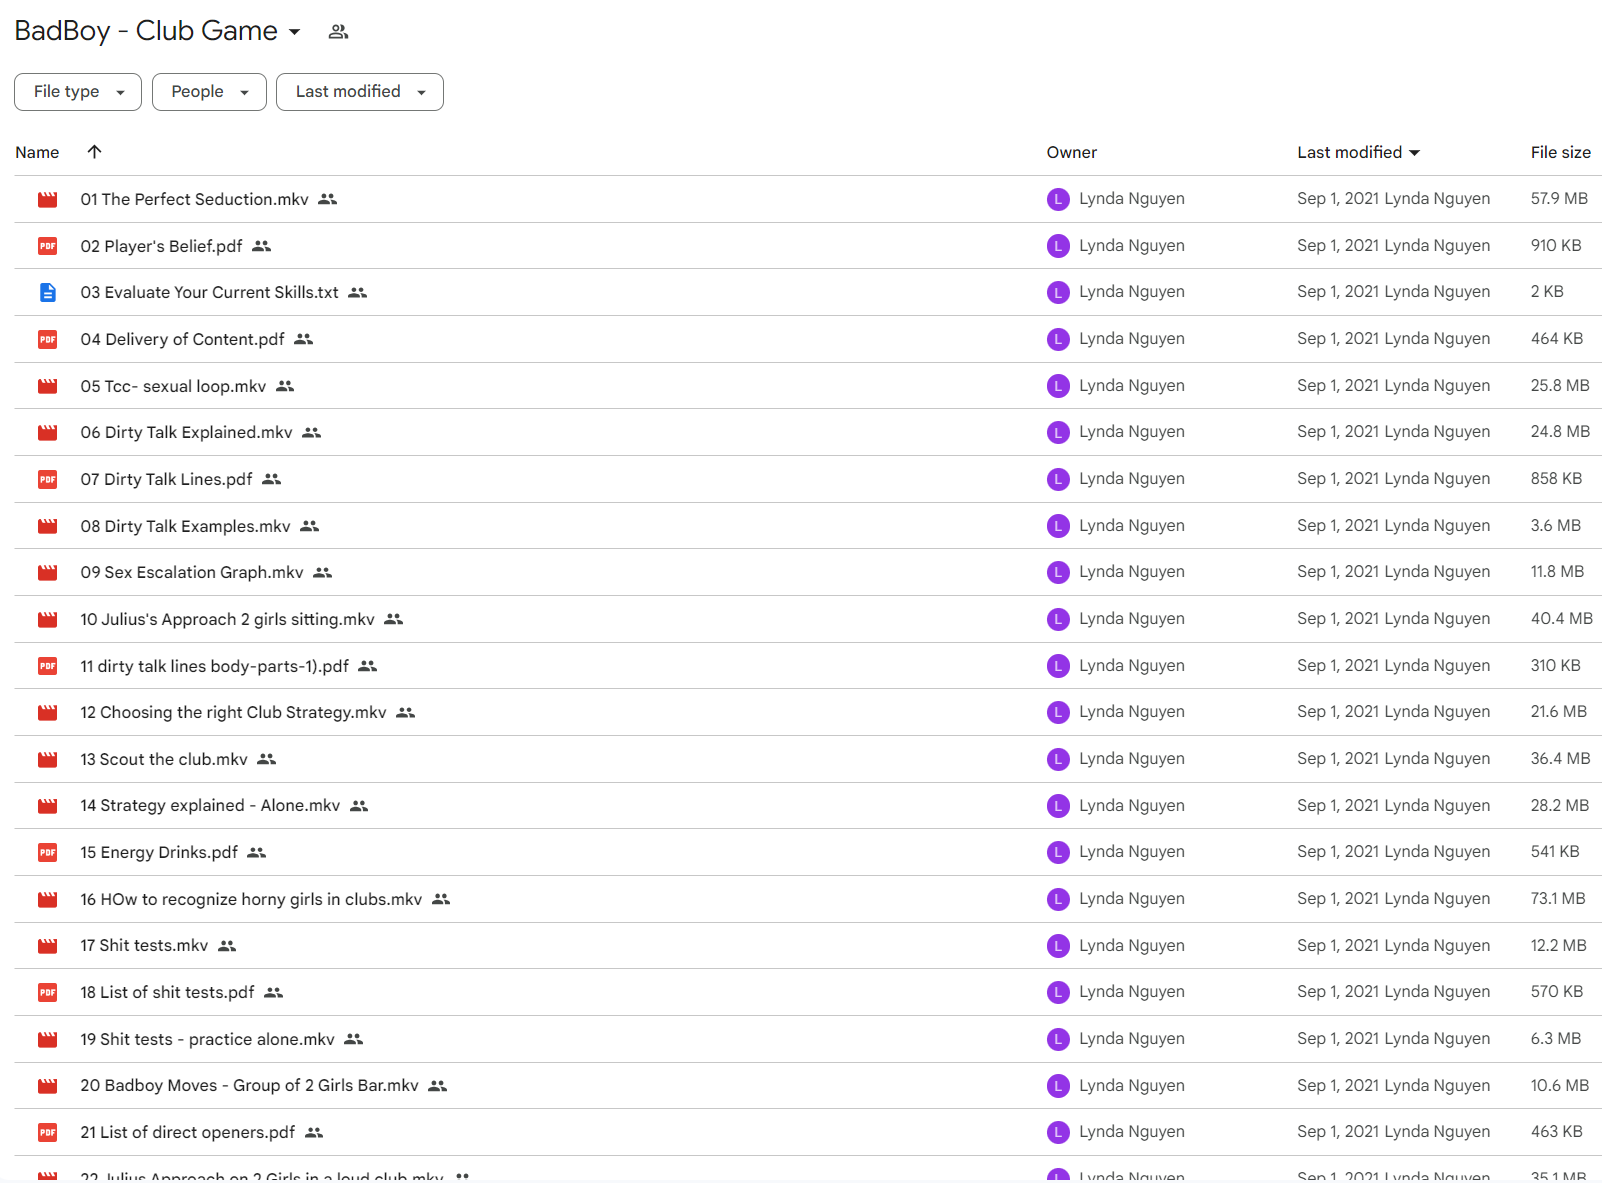Click the 2 KB file size value

pyautogui.click(x=1547, y=292)
